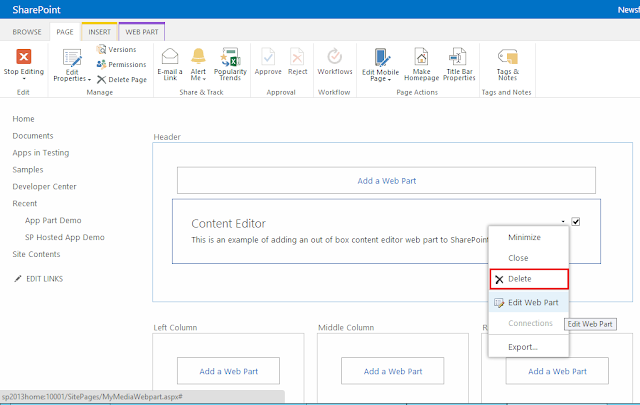Switch to the INSERT tab
Viewport: 640px width, 405px height.
pyautogui.click(x=100, y=32)
